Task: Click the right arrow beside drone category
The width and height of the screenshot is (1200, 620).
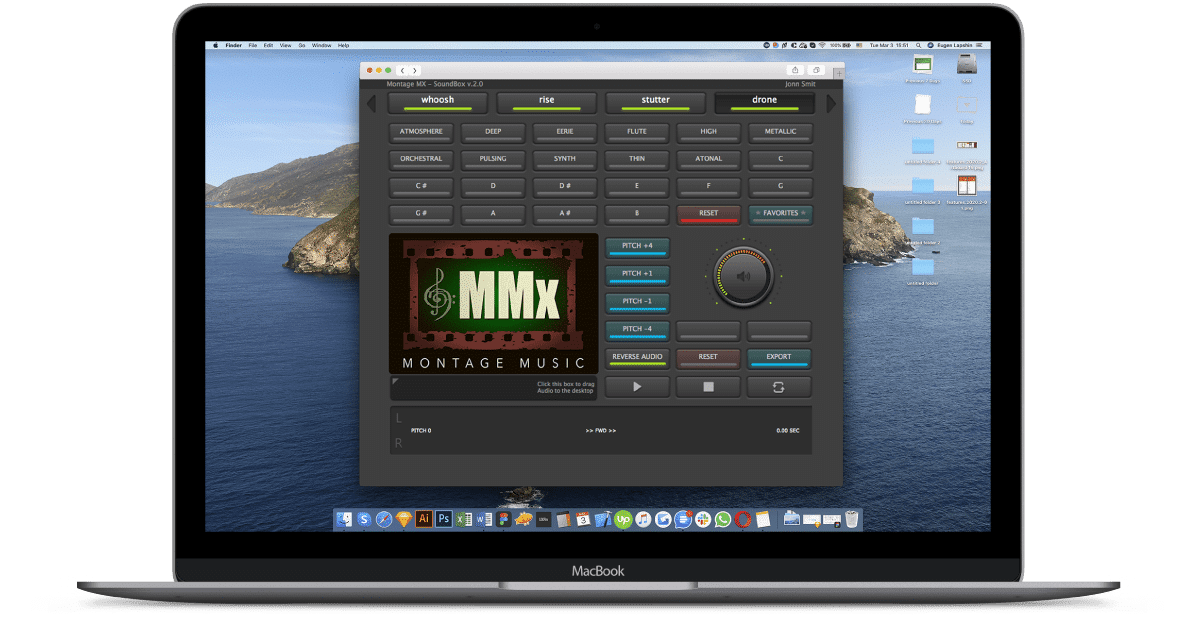Action: tap(830, 103)
